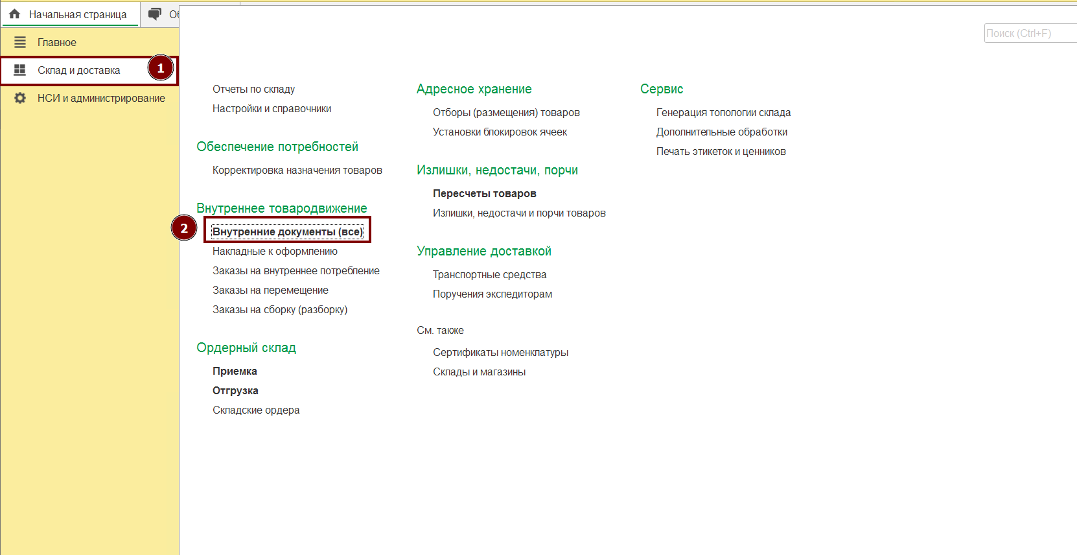The height and width of the screenshot is (556, 1078).
Task: Open Склады и магазины
Action: click(x=479, y=372)
